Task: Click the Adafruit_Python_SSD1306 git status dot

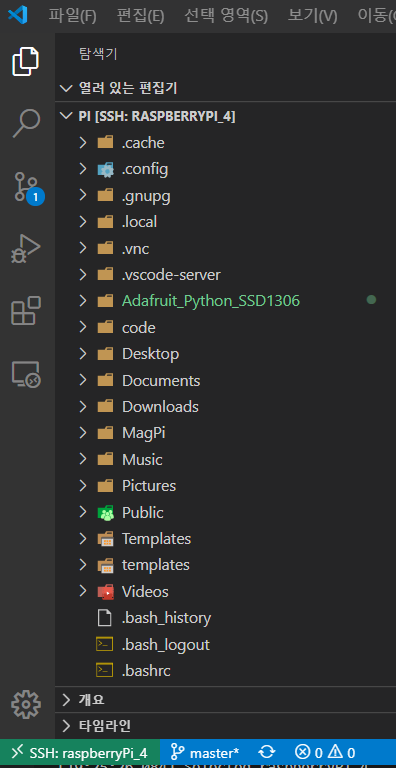Action: pyautogui.click(x=371, y=299)
